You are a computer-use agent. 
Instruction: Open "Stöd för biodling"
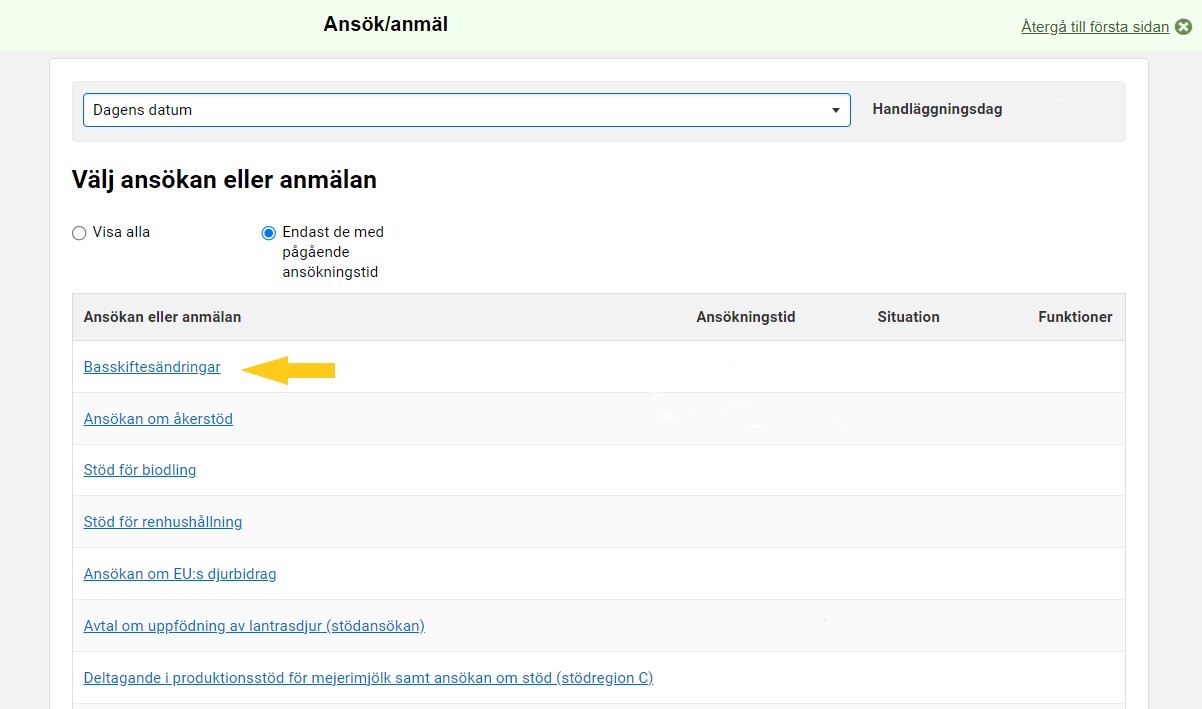(139, 470)
